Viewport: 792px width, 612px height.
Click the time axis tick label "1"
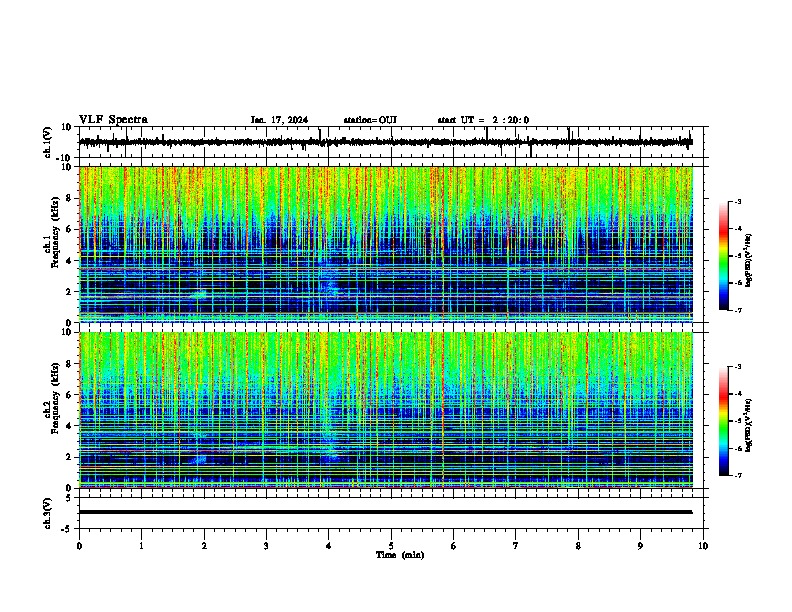(141, 546)
